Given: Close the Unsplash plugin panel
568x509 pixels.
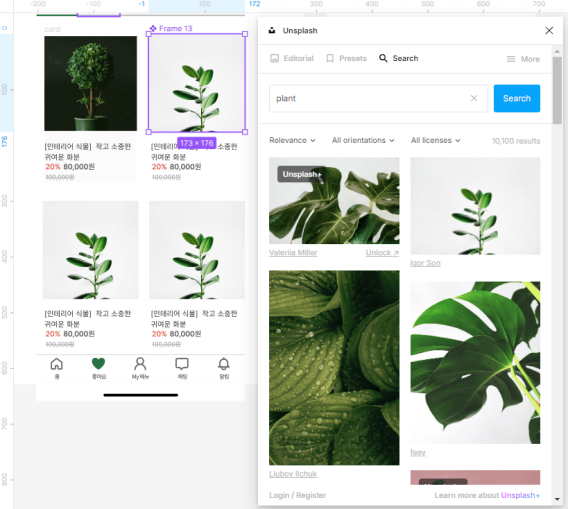Looking at the screenshot, I should [549, 30].
